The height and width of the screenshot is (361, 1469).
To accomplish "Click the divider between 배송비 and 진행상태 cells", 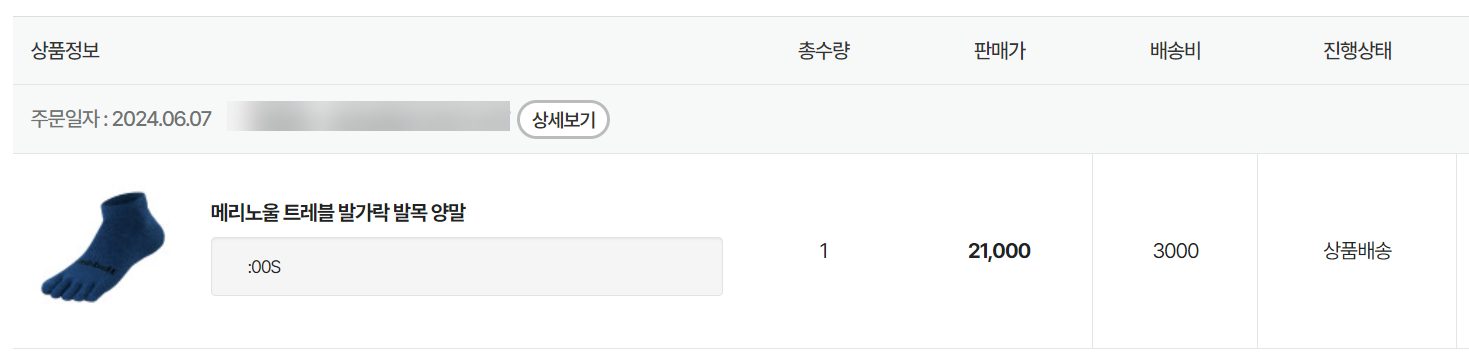I will [x=1257, y=251].
